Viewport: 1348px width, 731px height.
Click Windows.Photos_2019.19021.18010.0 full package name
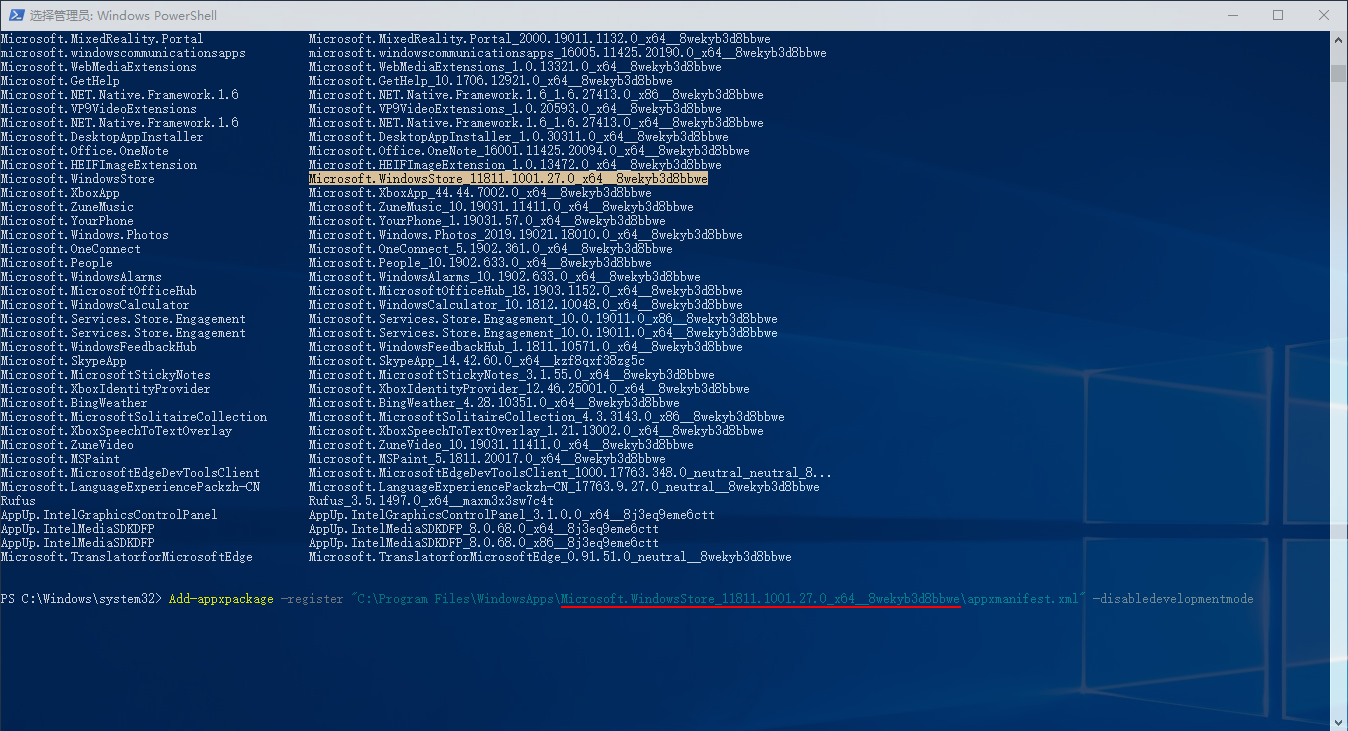click(525, 235)
